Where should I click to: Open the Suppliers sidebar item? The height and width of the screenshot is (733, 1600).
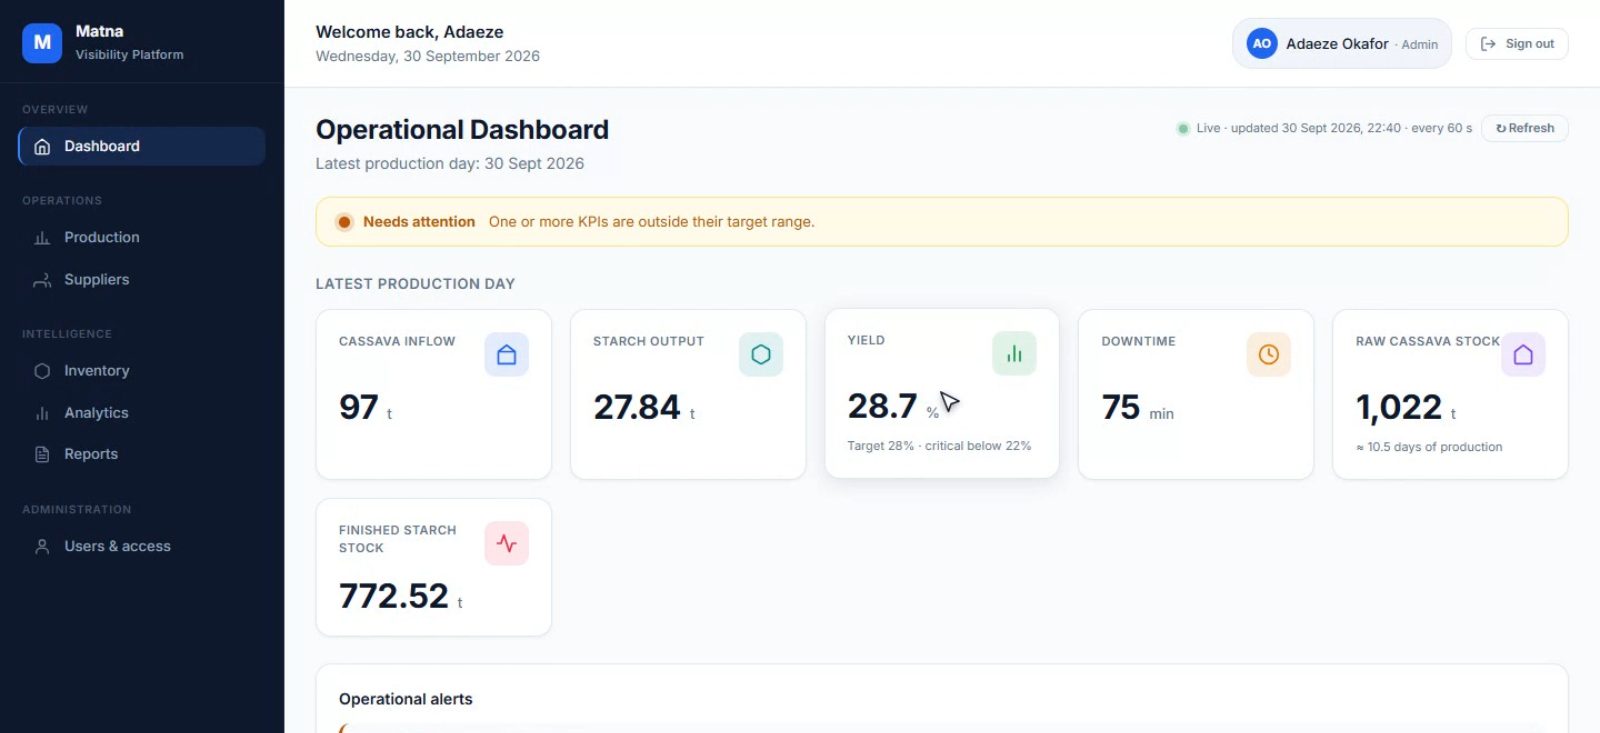click(142, 280)
